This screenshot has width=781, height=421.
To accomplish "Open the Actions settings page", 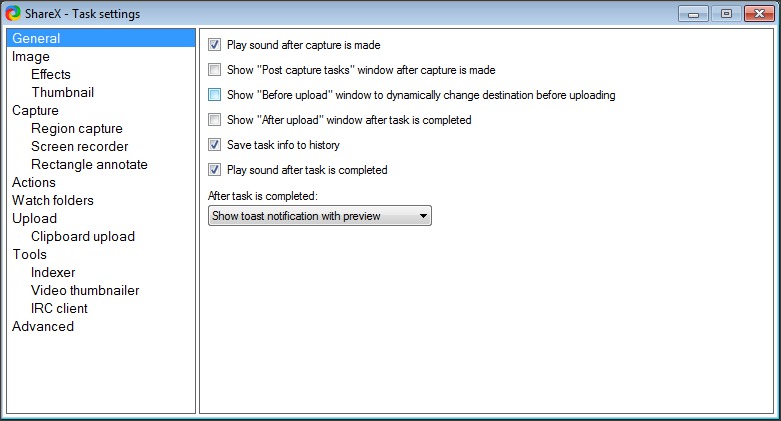I will click(x=34, y=183).
